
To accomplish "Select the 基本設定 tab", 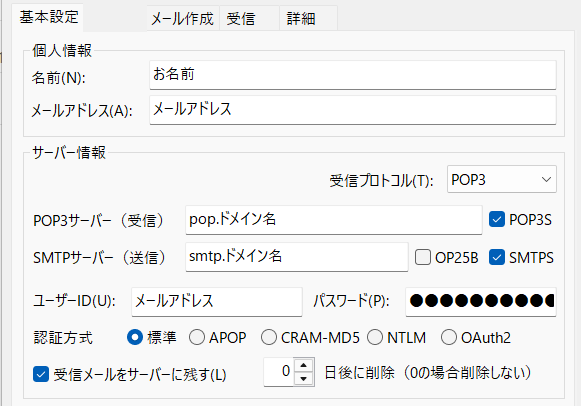I will (49, 17).
